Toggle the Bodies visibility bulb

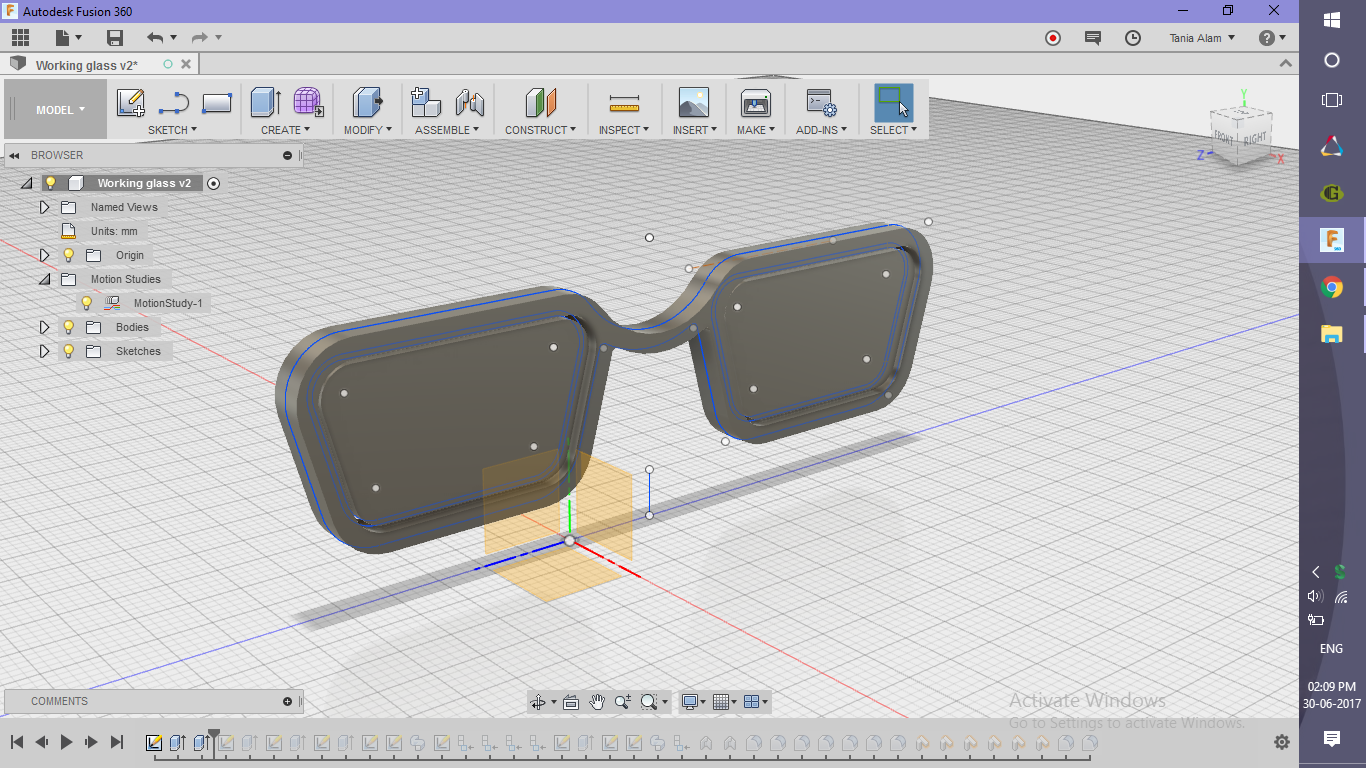point(68,327)
